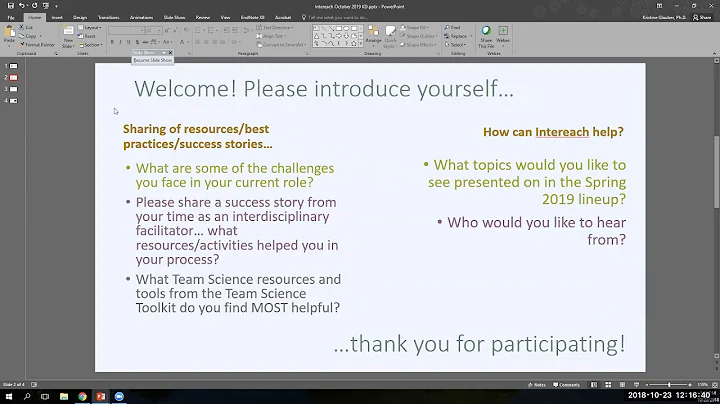
Task: Open the Font name combo box
Action: (x=126, y=30)
